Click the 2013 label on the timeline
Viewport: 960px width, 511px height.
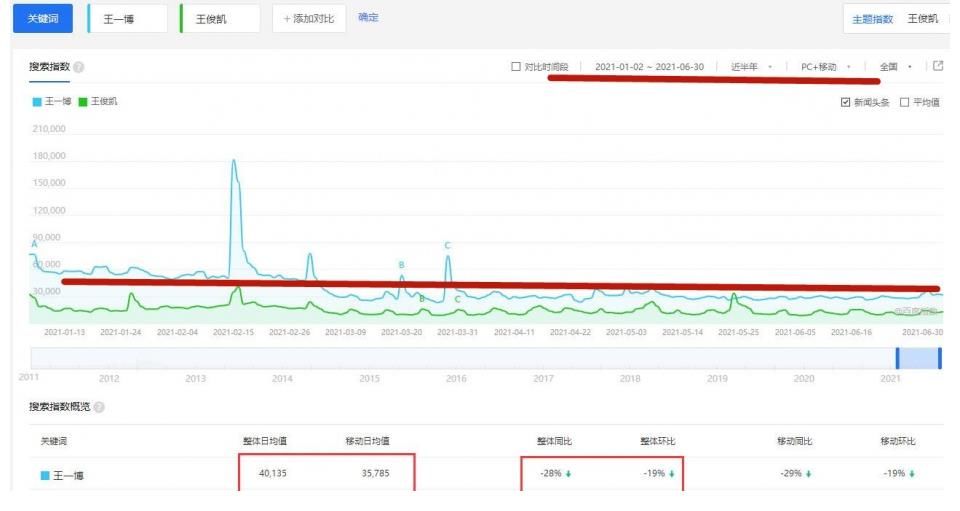click(x=195, y=379)
